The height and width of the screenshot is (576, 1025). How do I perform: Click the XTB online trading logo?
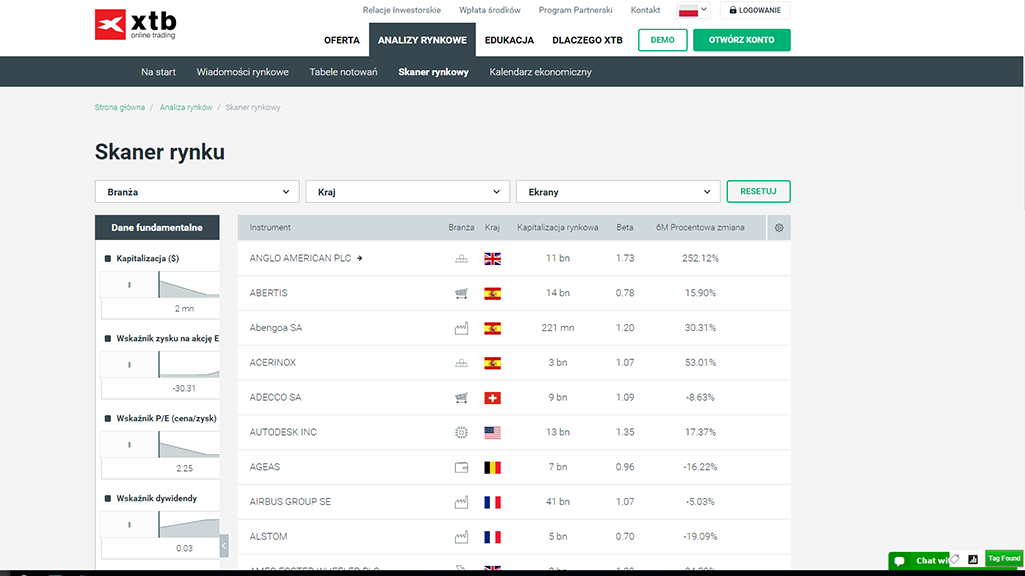pyautogui.click(x=135, y=25)
